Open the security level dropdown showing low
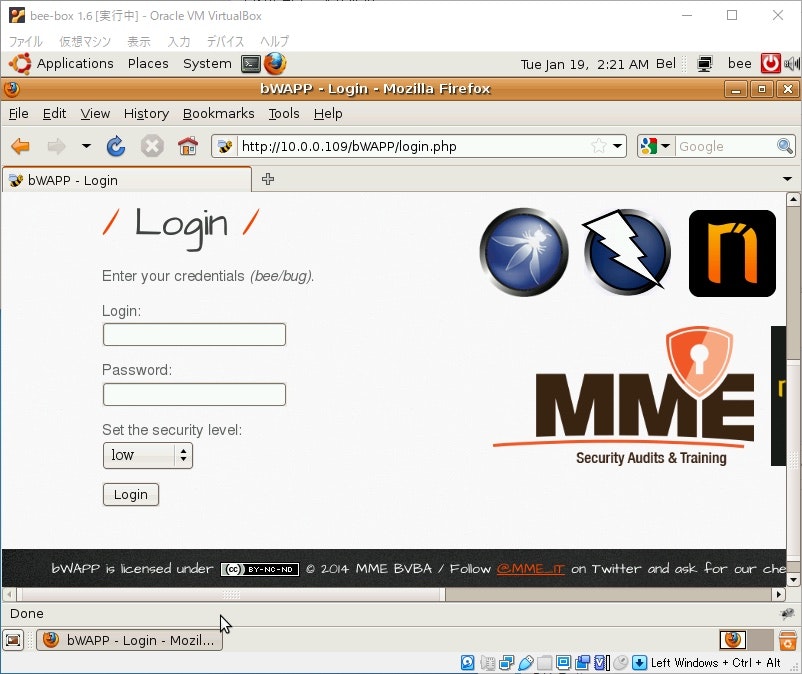Screen dimensions: 802x674 pos(148,455)
